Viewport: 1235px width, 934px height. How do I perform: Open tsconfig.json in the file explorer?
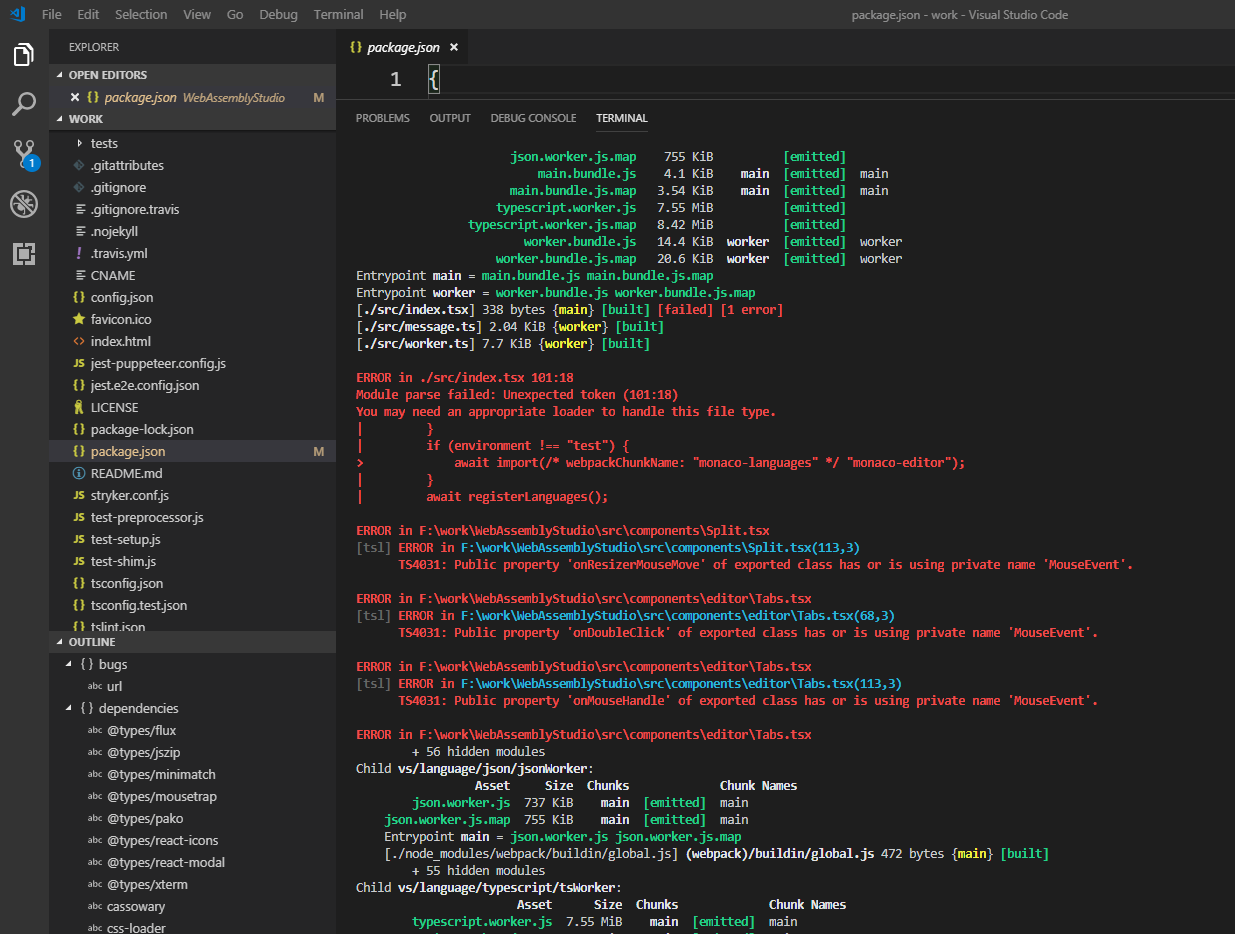126,583
